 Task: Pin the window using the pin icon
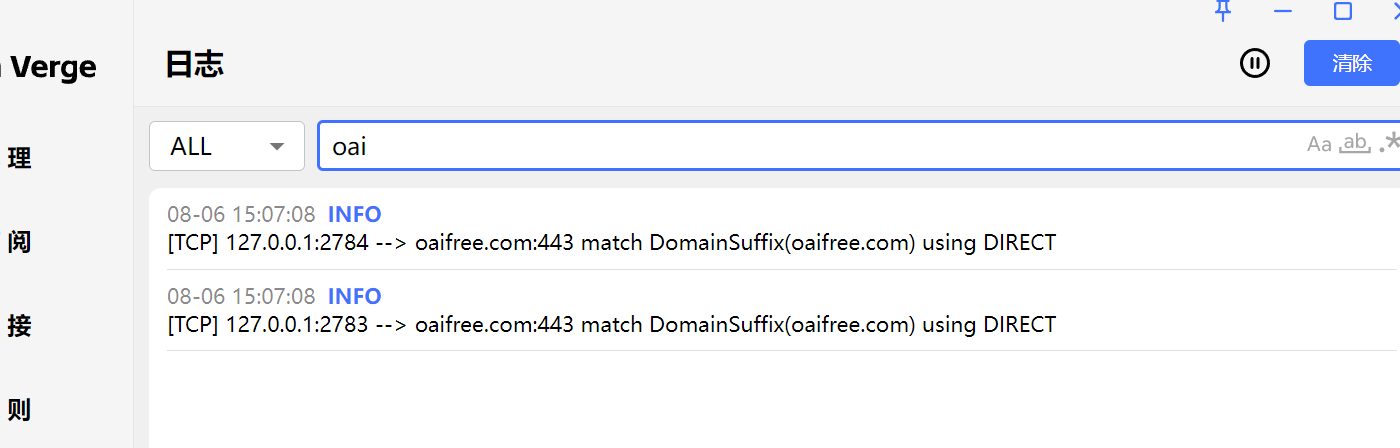[x=1222, y=11]
